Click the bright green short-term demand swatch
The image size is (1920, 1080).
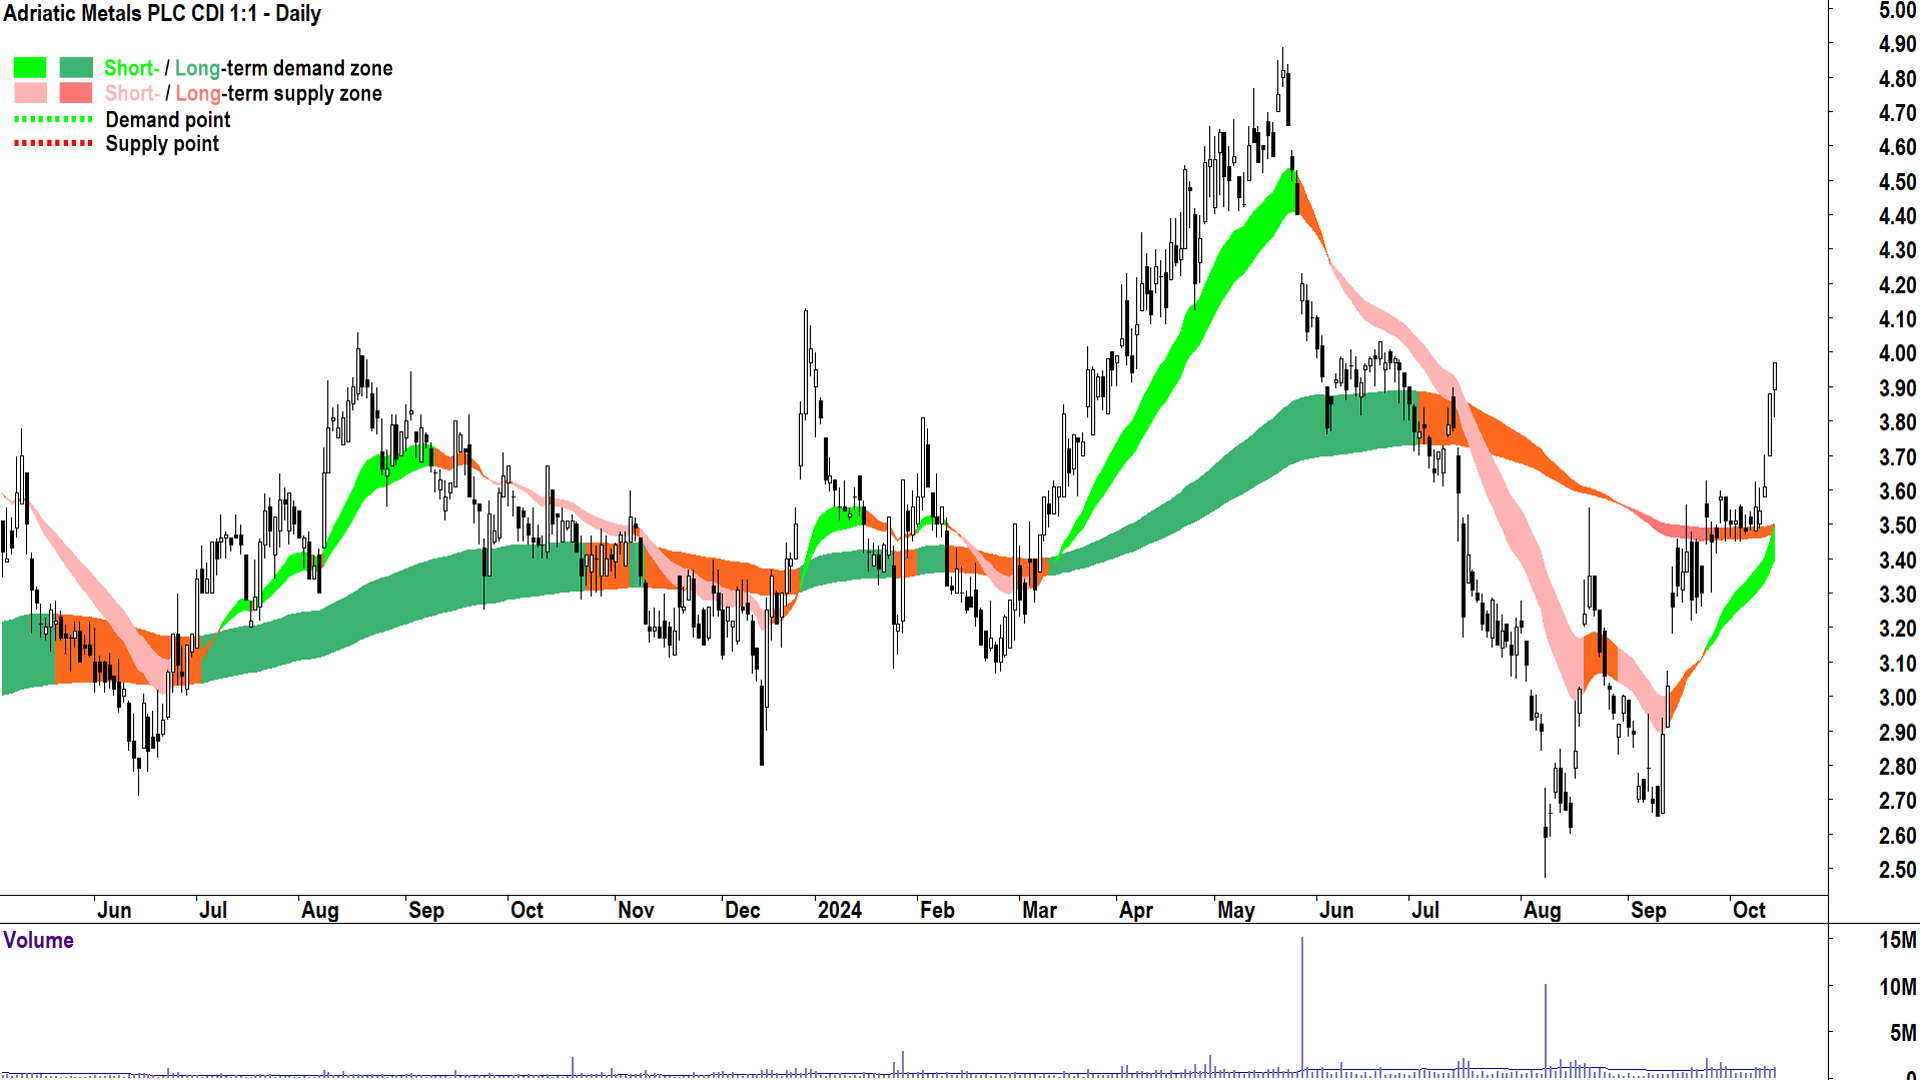30,68
